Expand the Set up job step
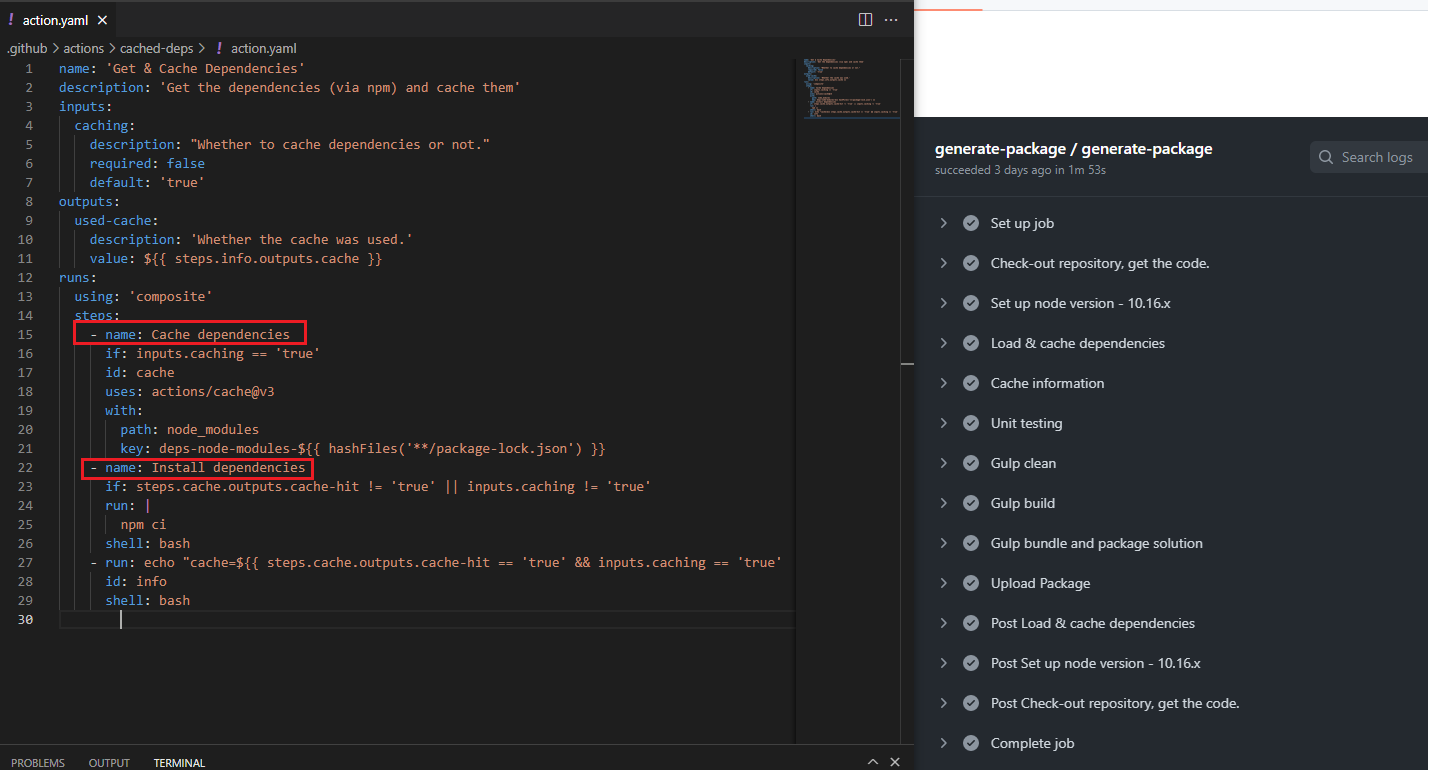The height and width of the screenshot is (770, 1432). point(943,223)
